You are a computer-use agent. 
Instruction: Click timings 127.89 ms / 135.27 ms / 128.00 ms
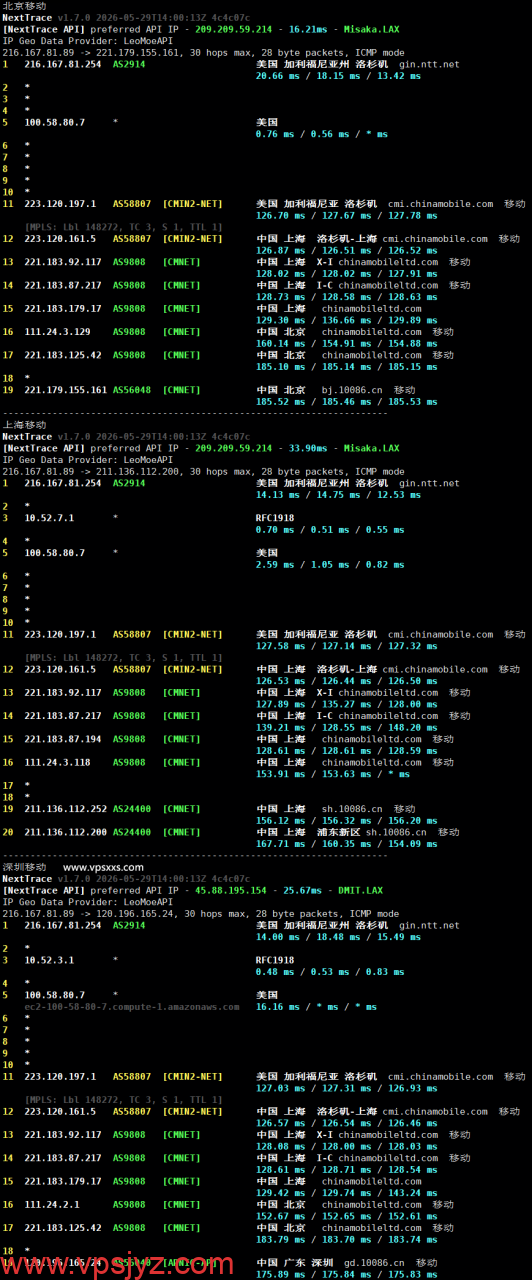[x=347, y=704]
